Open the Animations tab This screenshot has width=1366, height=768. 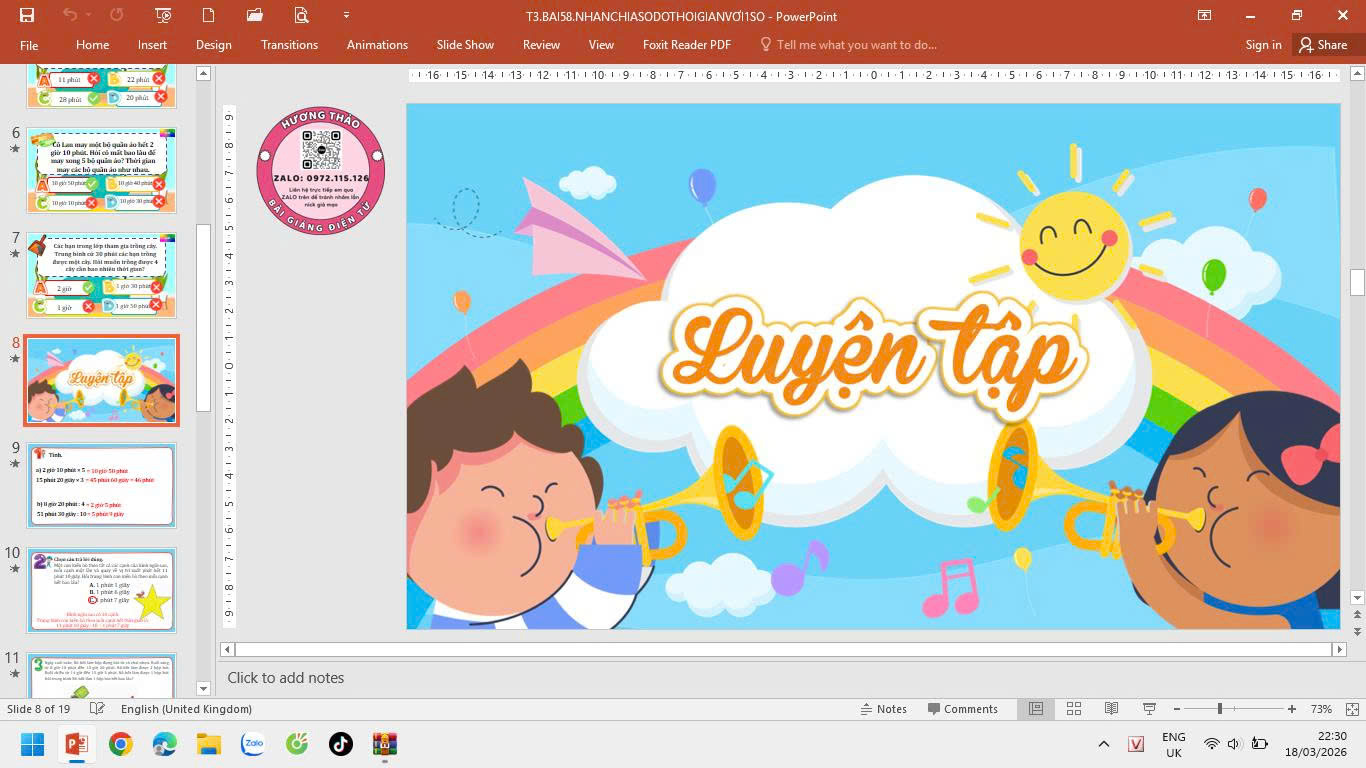pyautogui.click(x=377, y=45)
